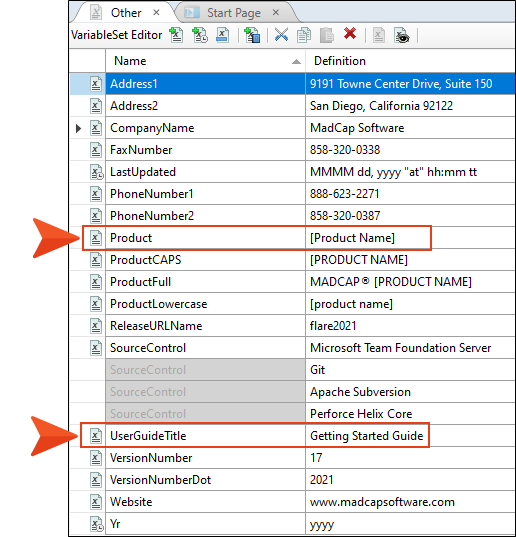Add a new date/time variable
The image size is (516, 537).
[x=200, y=35]
